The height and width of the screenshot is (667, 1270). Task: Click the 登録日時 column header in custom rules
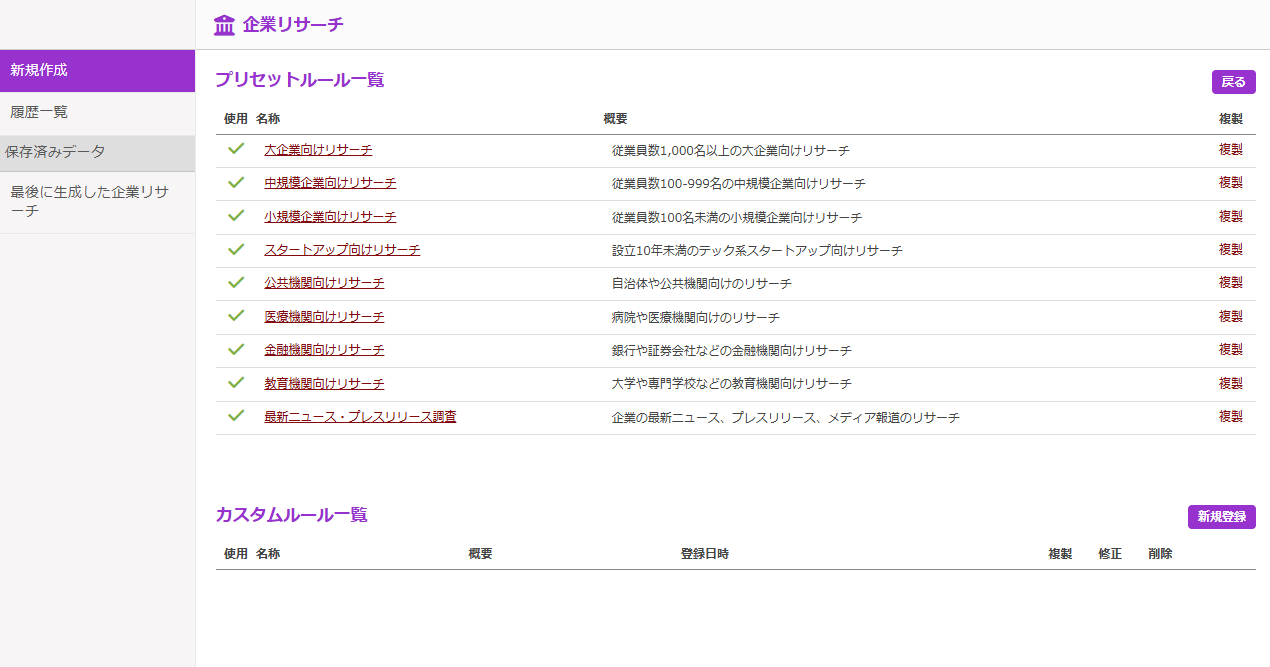[x=704, y=554]
